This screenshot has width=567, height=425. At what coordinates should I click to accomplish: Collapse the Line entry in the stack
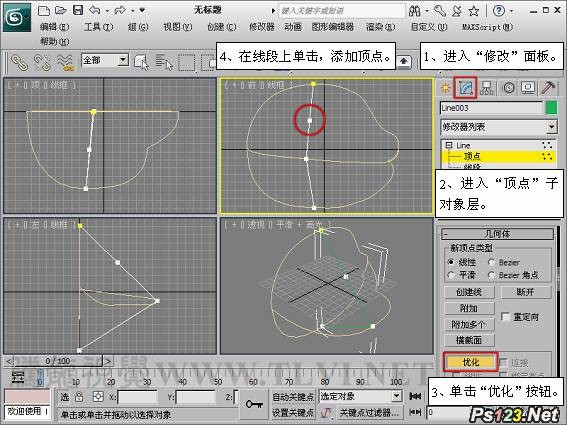449,145
